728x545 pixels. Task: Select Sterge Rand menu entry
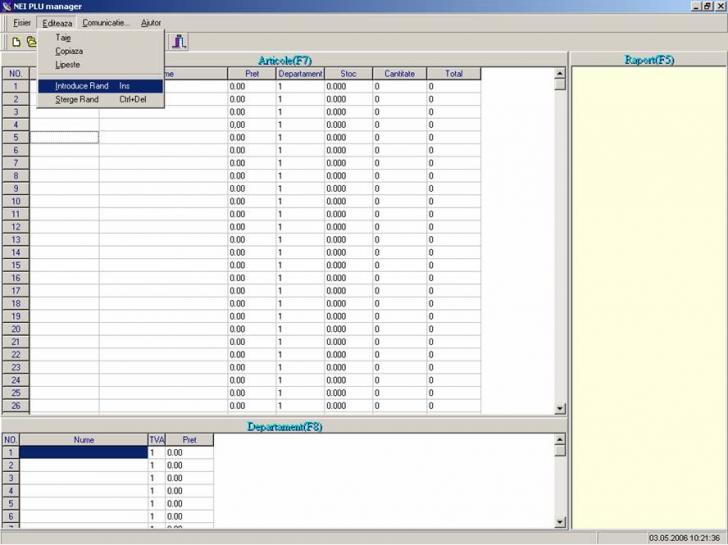[77, 99]
